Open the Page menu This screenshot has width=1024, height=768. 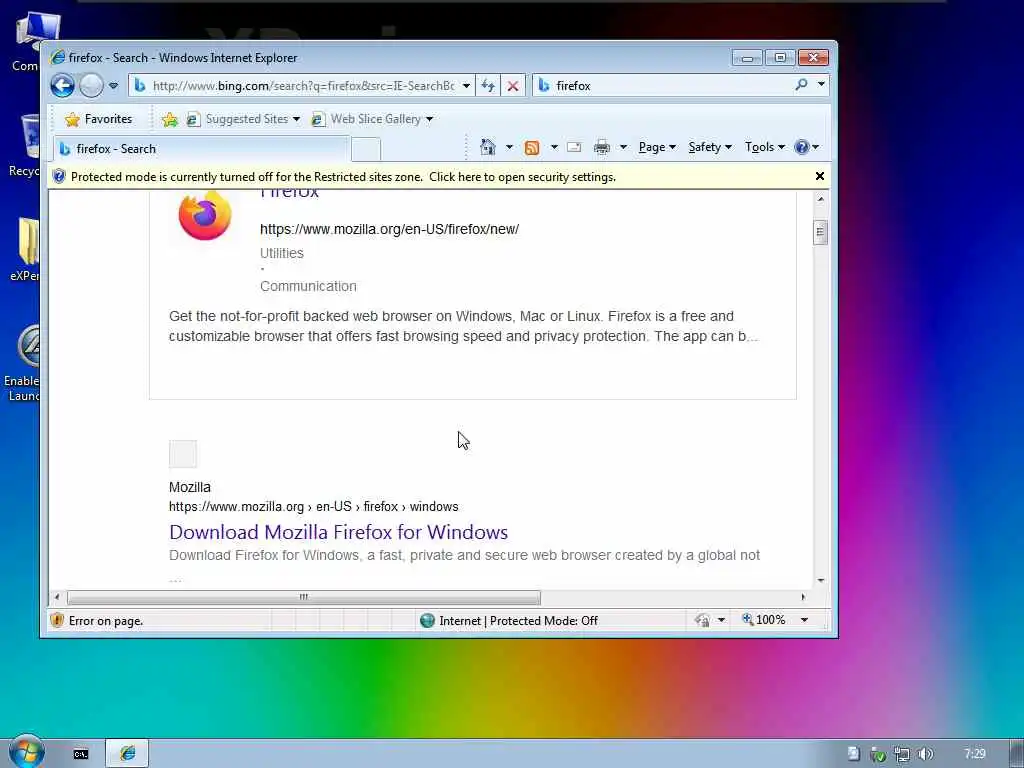pos(657,147)
